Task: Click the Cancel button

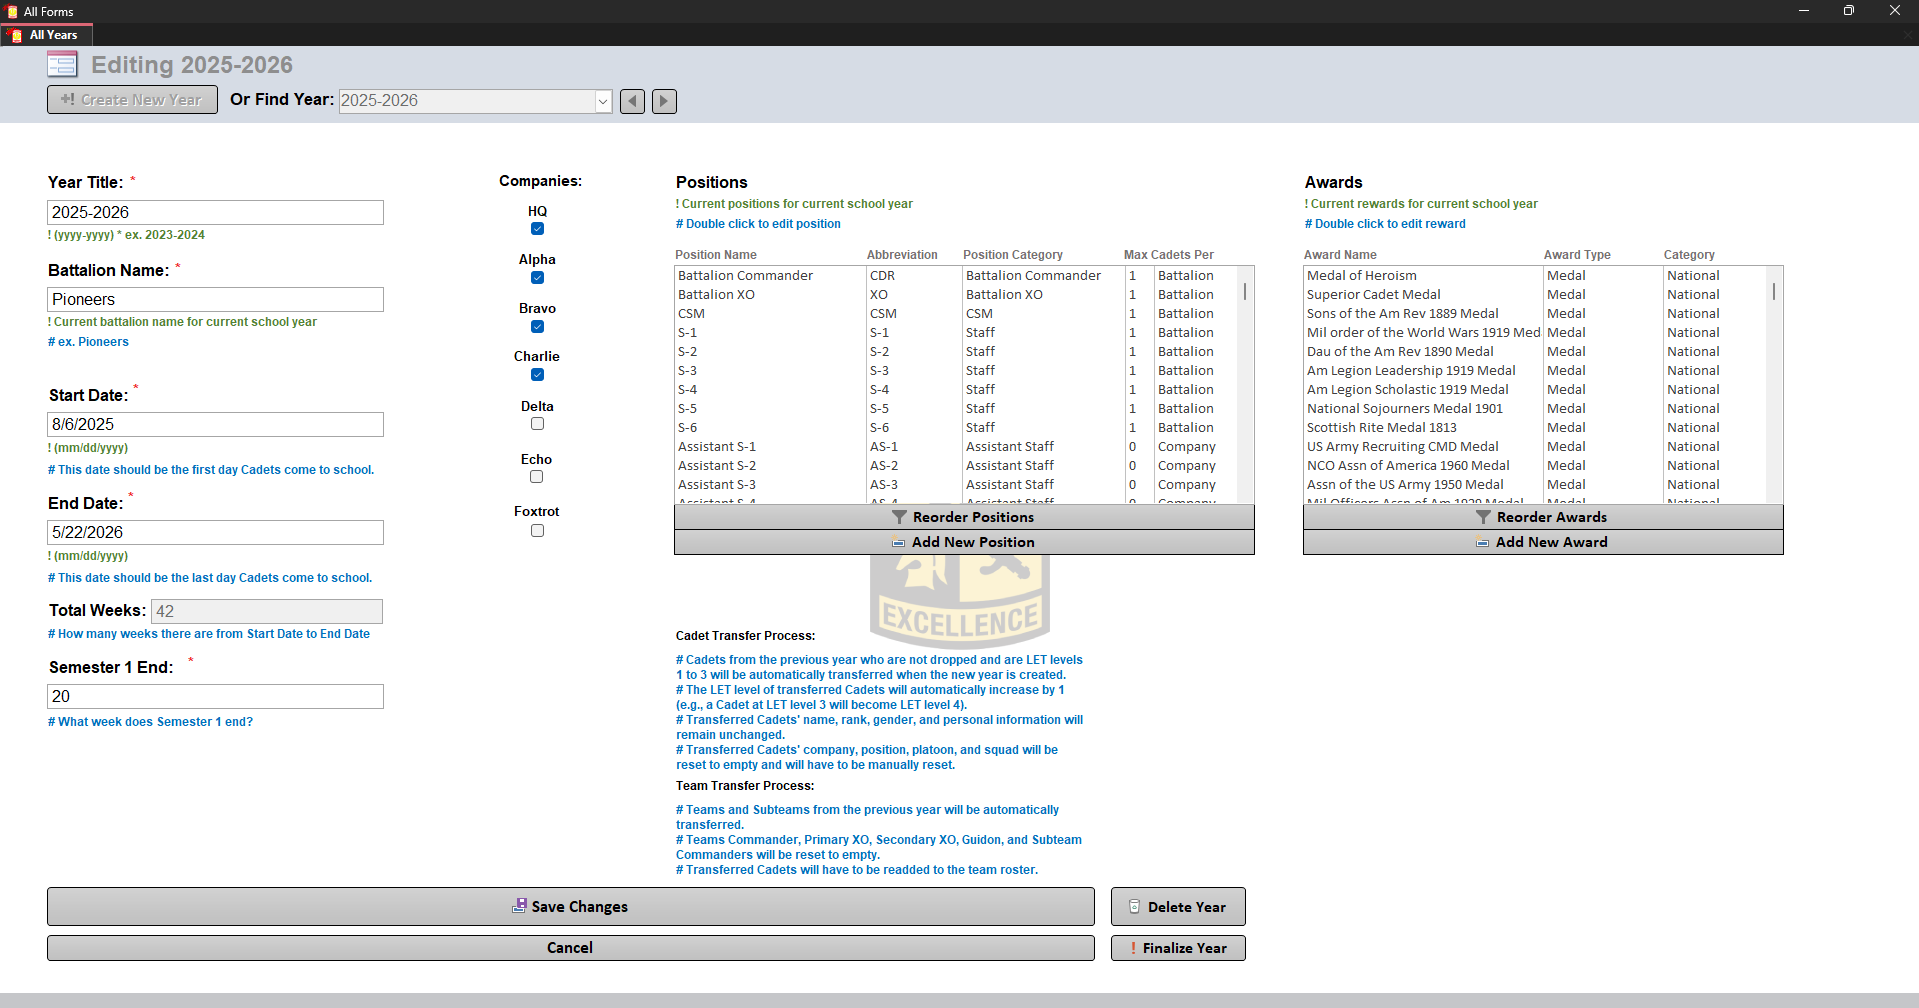Action: point(570,948)
